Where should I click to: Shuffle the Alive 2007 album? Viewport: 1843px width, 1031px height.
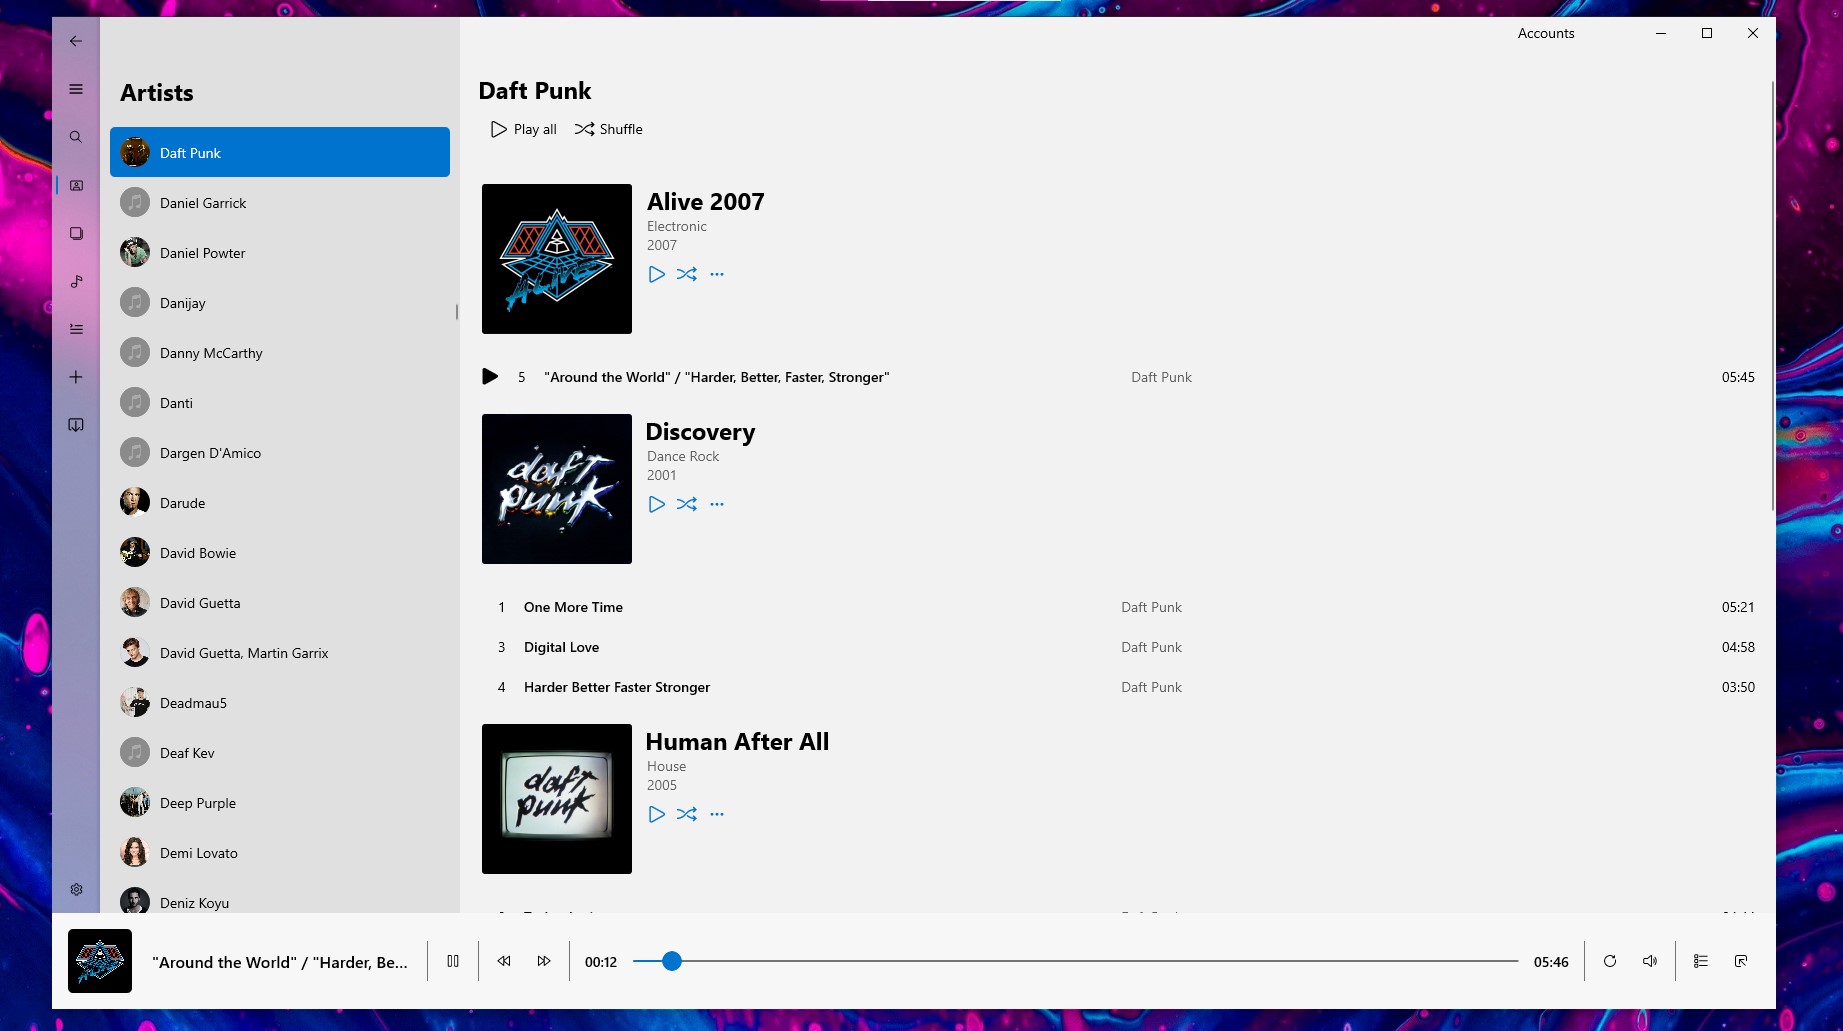click(x=687, y=274)
